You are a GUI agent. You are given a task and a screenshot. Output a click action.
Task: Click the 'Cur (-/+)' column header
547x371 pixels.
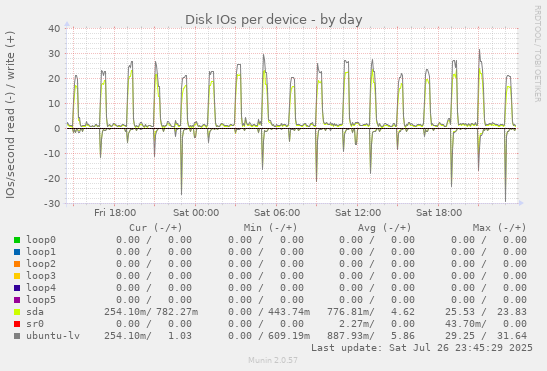(x=156, y=228)
